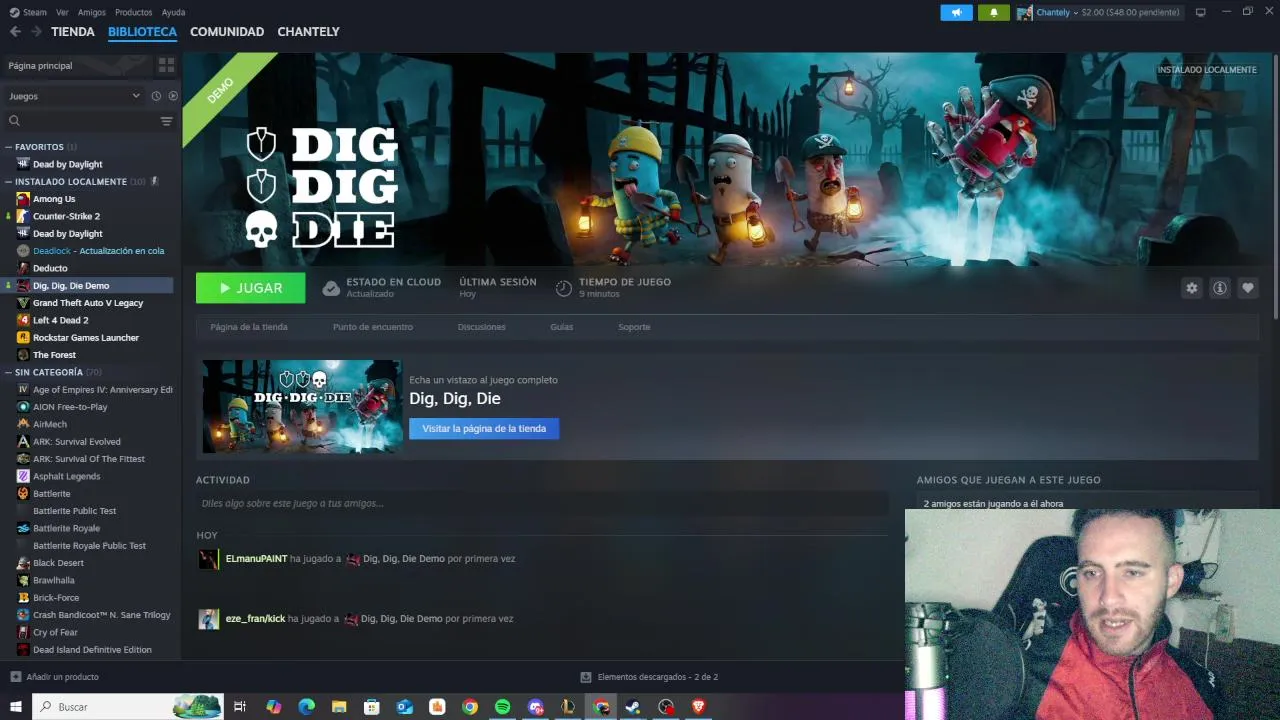
Task: Open game settings gear icon
Action: tap(1191, 288)
